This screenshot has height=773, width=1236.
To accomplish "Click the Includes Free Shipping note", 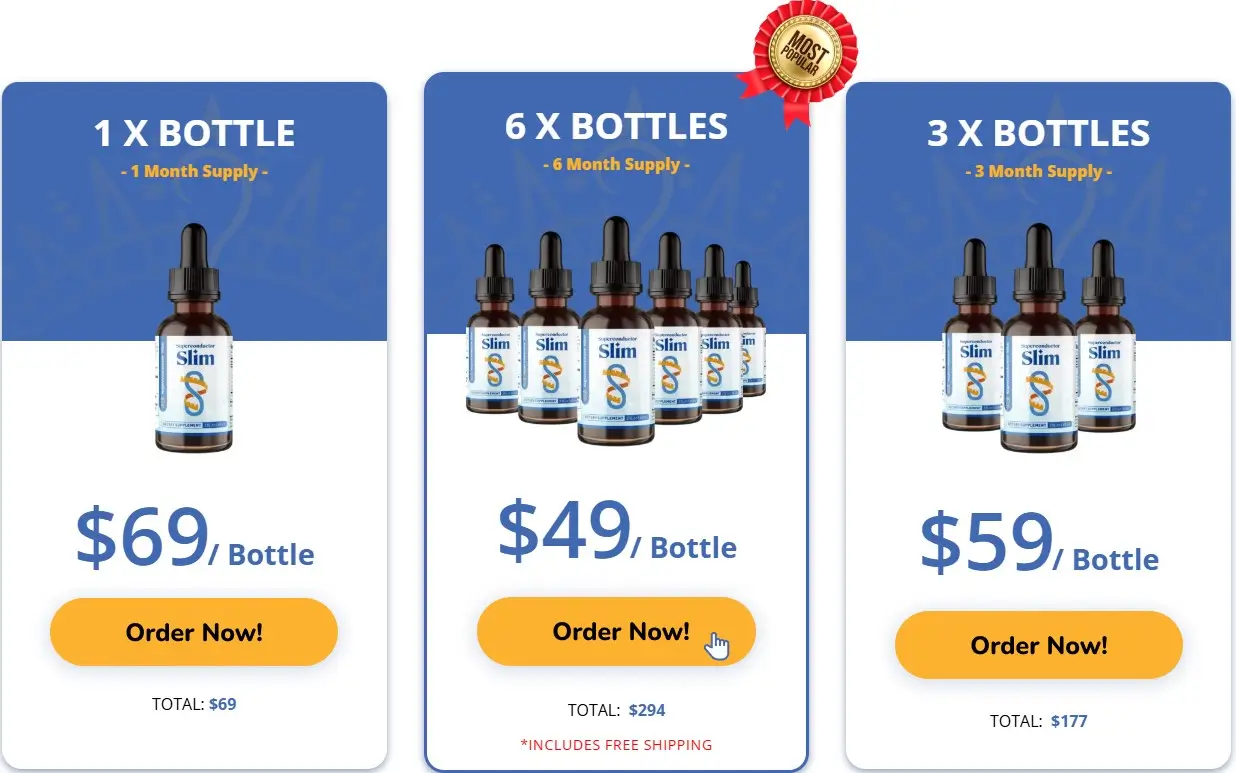I will coord(616,745).
